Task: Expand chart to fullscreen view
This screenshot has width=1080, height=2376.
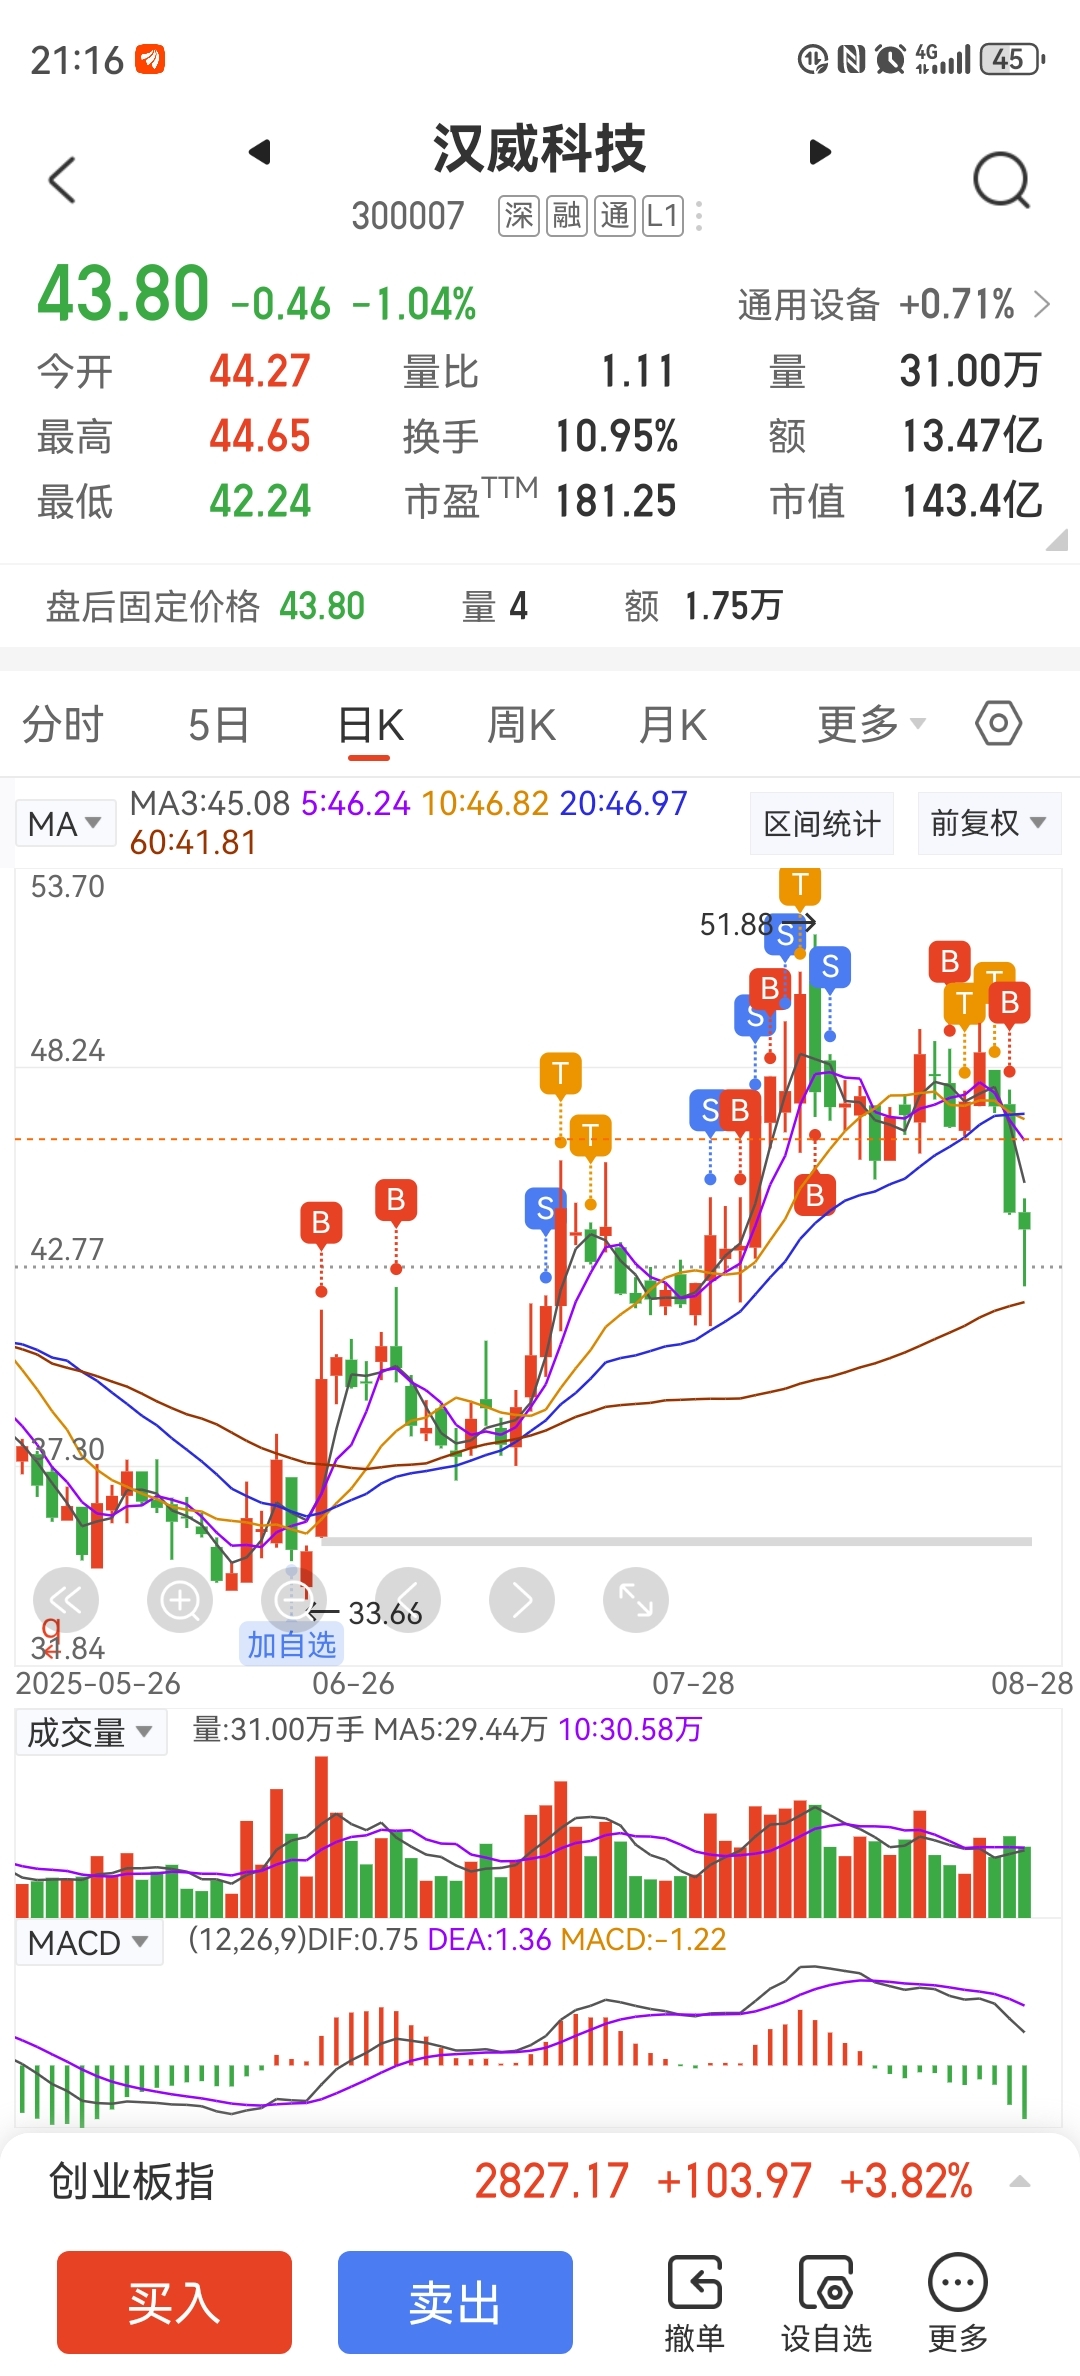Action: click(636, 1600)
